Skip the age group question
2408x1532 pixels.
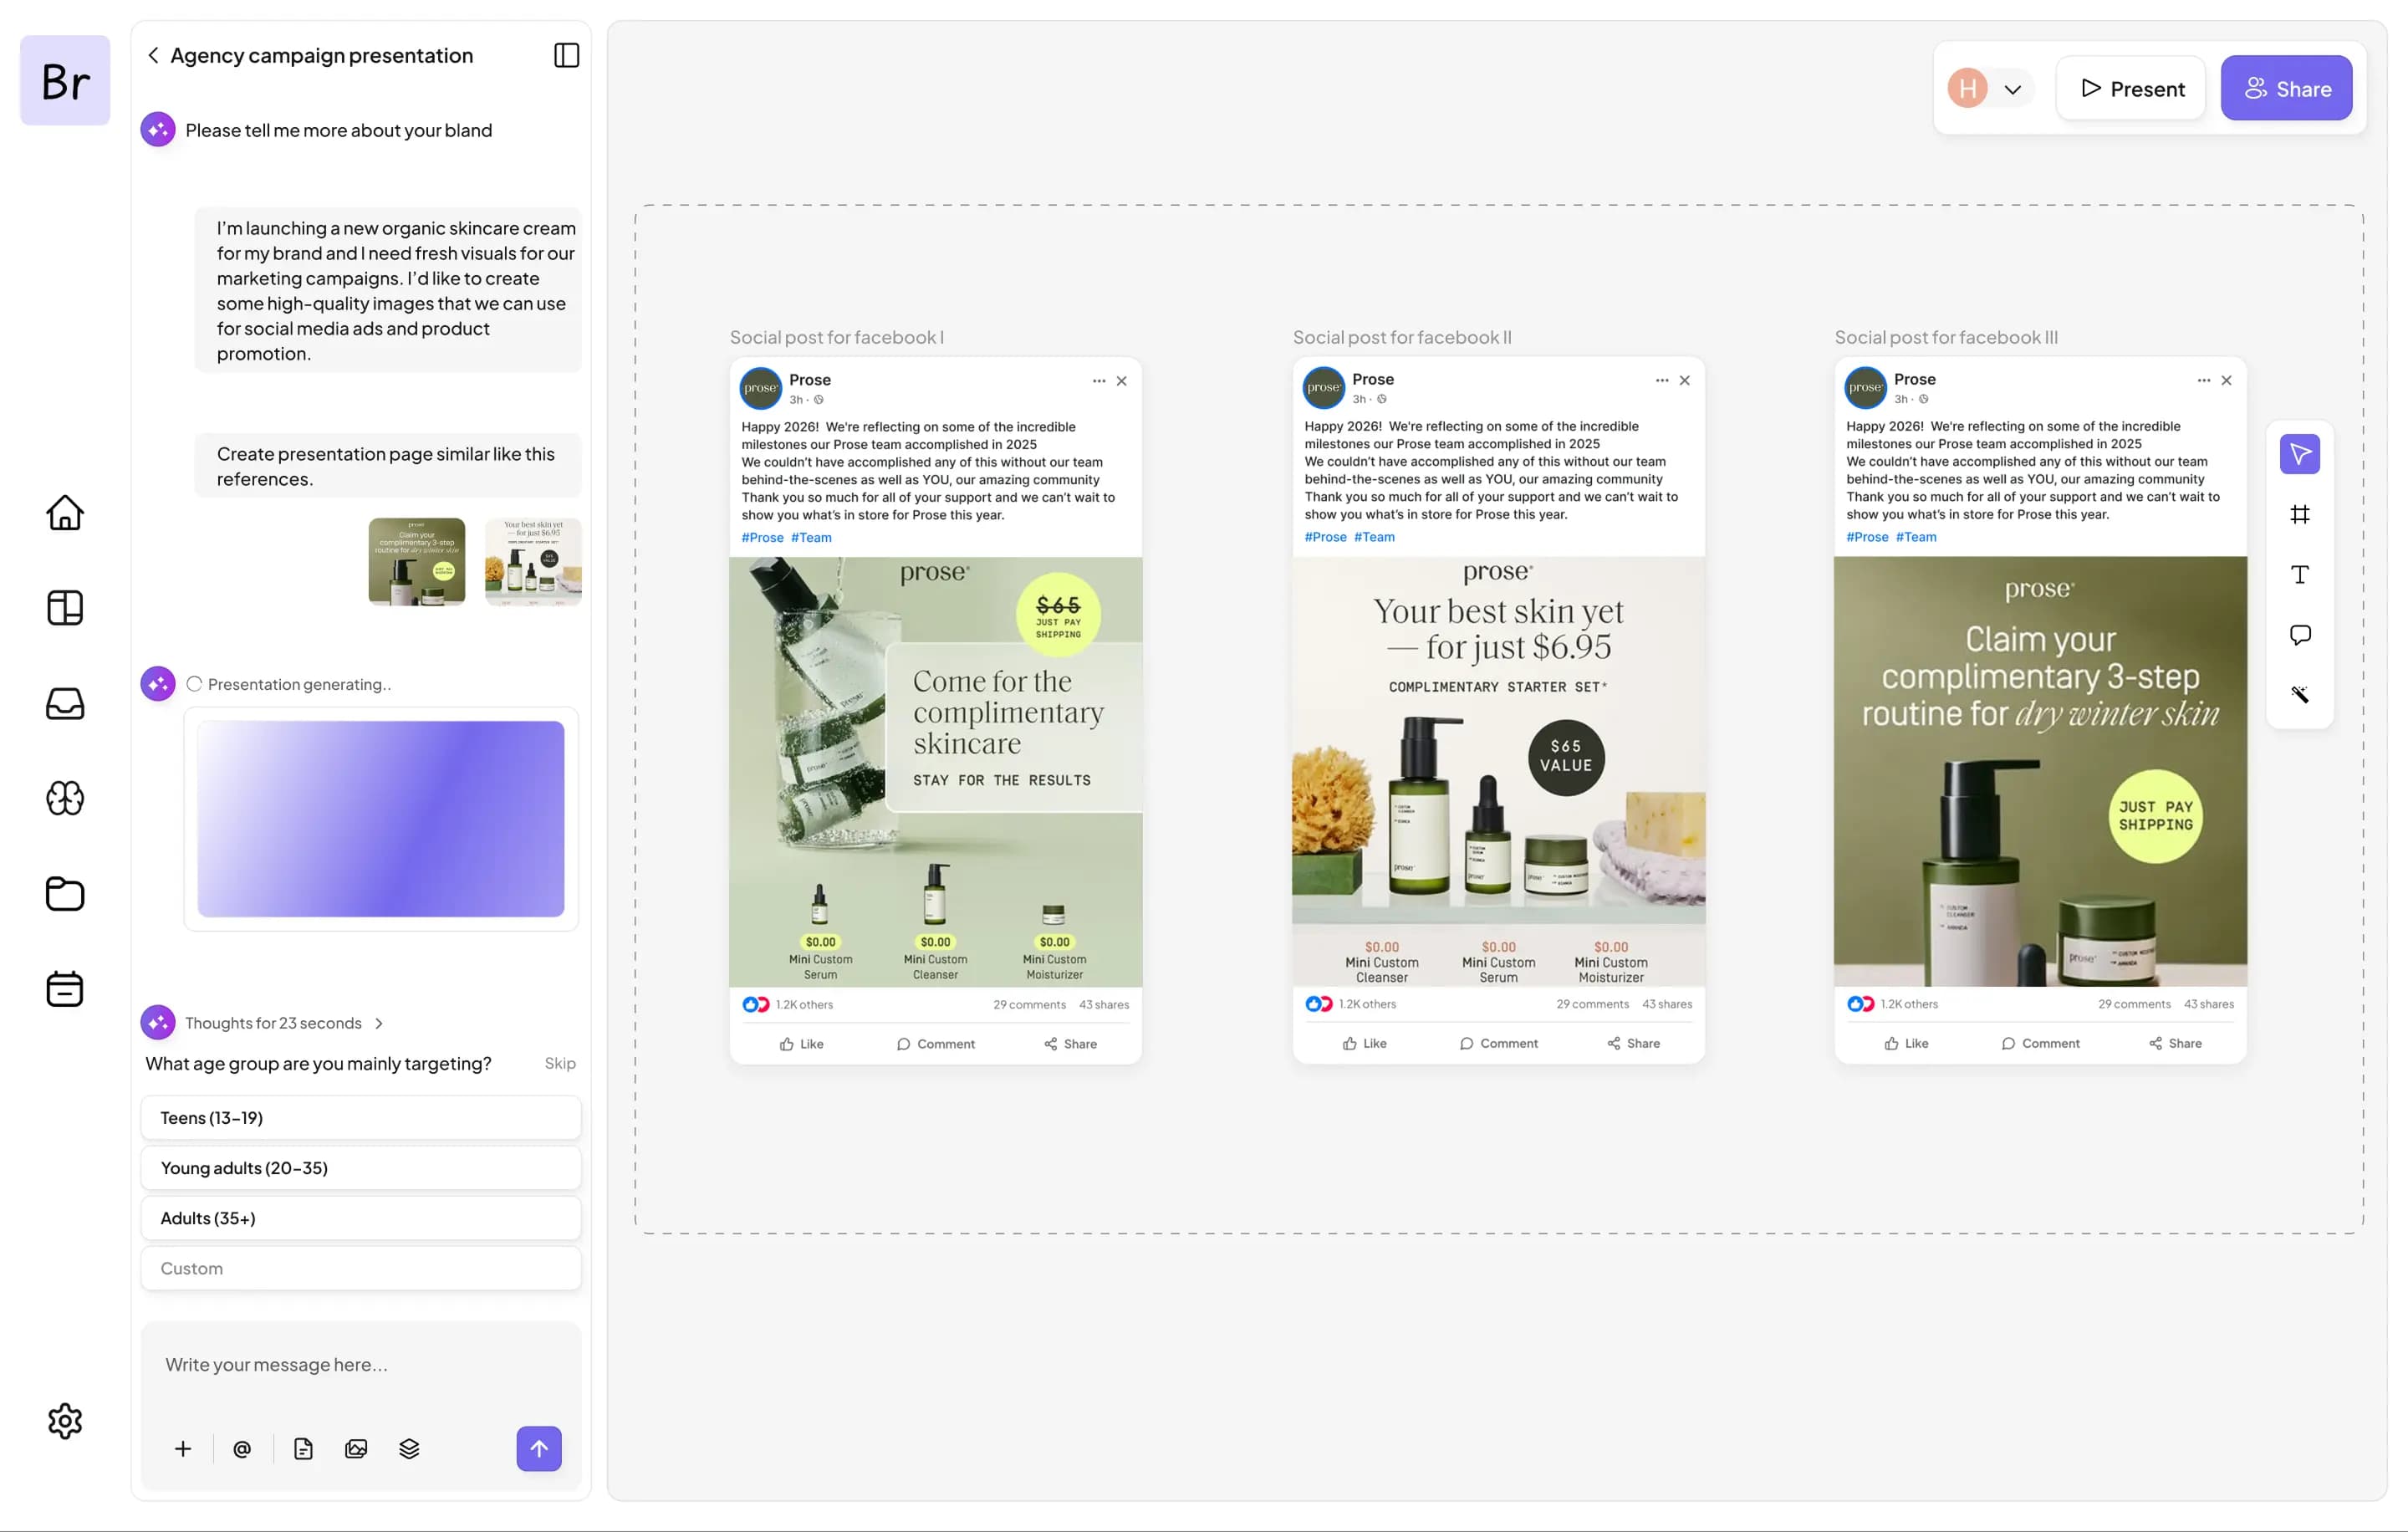pyautogui.click(x=560, y=1063)
